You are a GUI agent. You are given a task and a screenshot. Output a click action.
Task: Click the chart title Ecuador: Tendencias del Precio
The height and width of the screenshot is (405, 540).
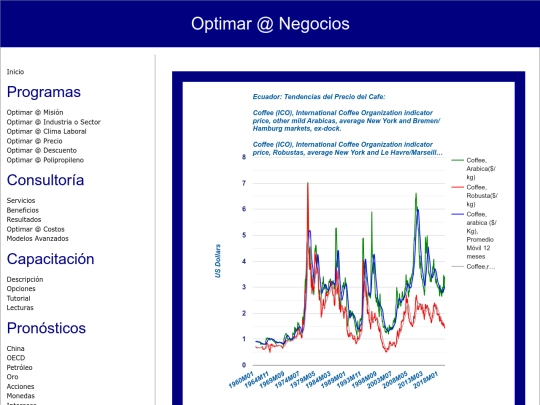click(x=319, y=97)
